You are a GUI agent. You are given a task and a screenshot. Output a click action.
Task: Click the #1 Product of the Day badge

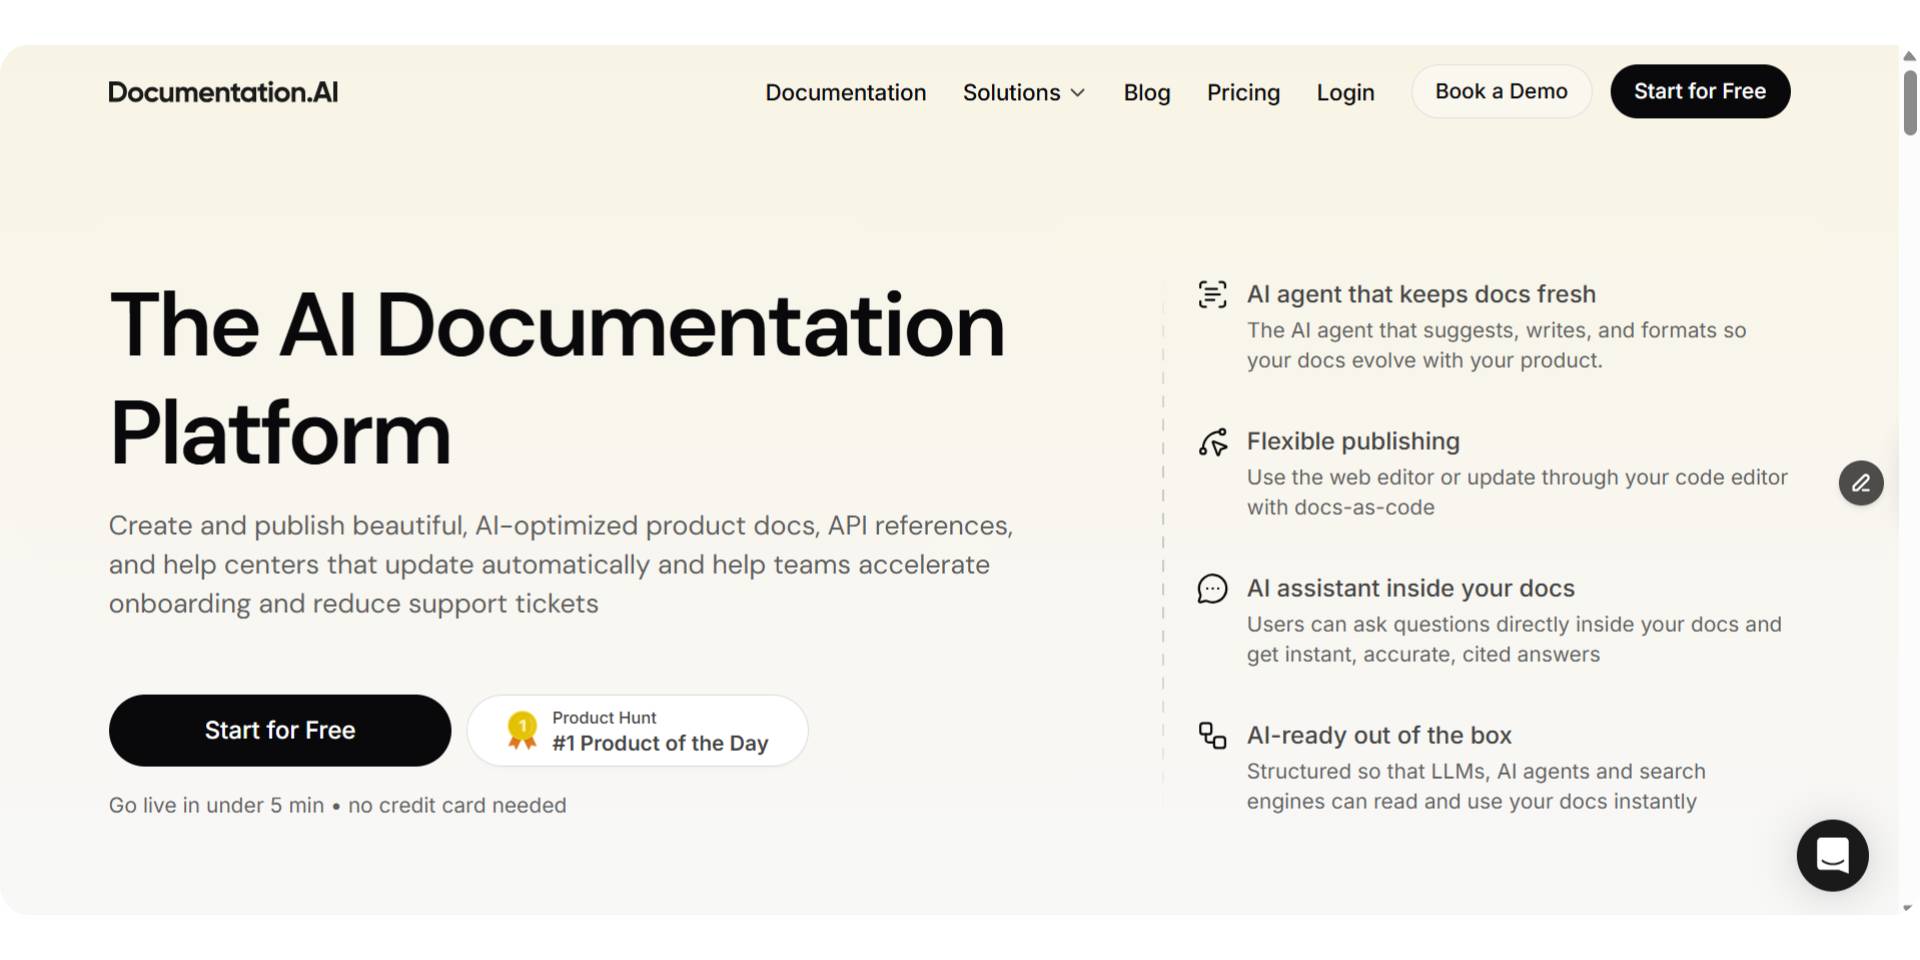[637, 730]
